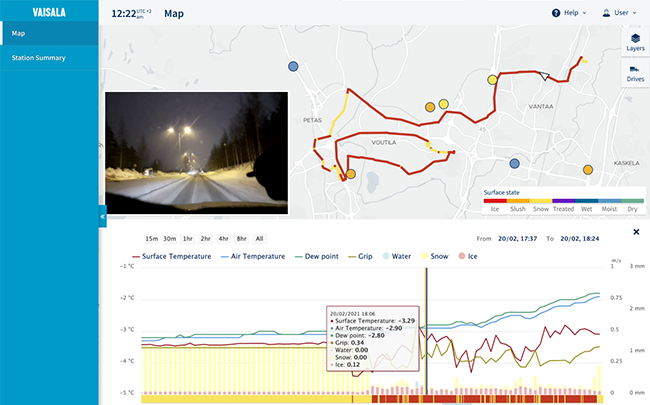Show All time range data

click(x=259, y=239)
